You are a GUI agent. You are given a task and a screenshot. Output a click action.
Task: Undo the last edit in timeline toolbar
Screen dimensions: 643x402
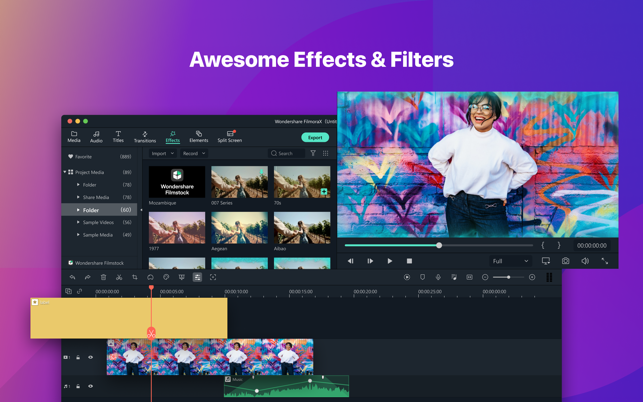click(72, 277)
